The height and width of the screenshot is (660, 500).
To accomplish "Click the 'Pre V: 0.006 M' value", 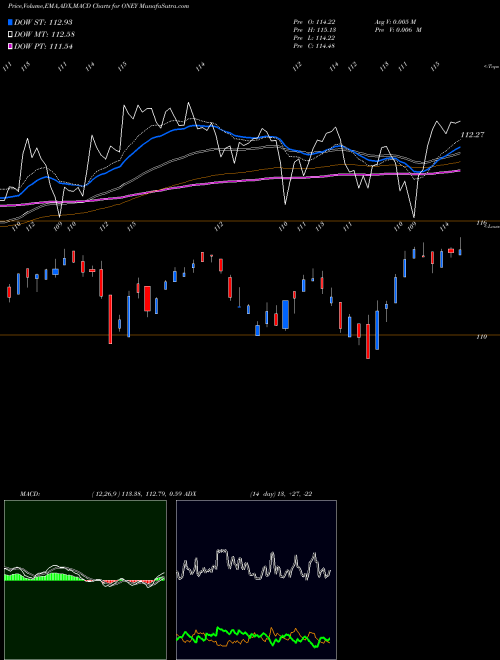I will click(x=398, y=30).
